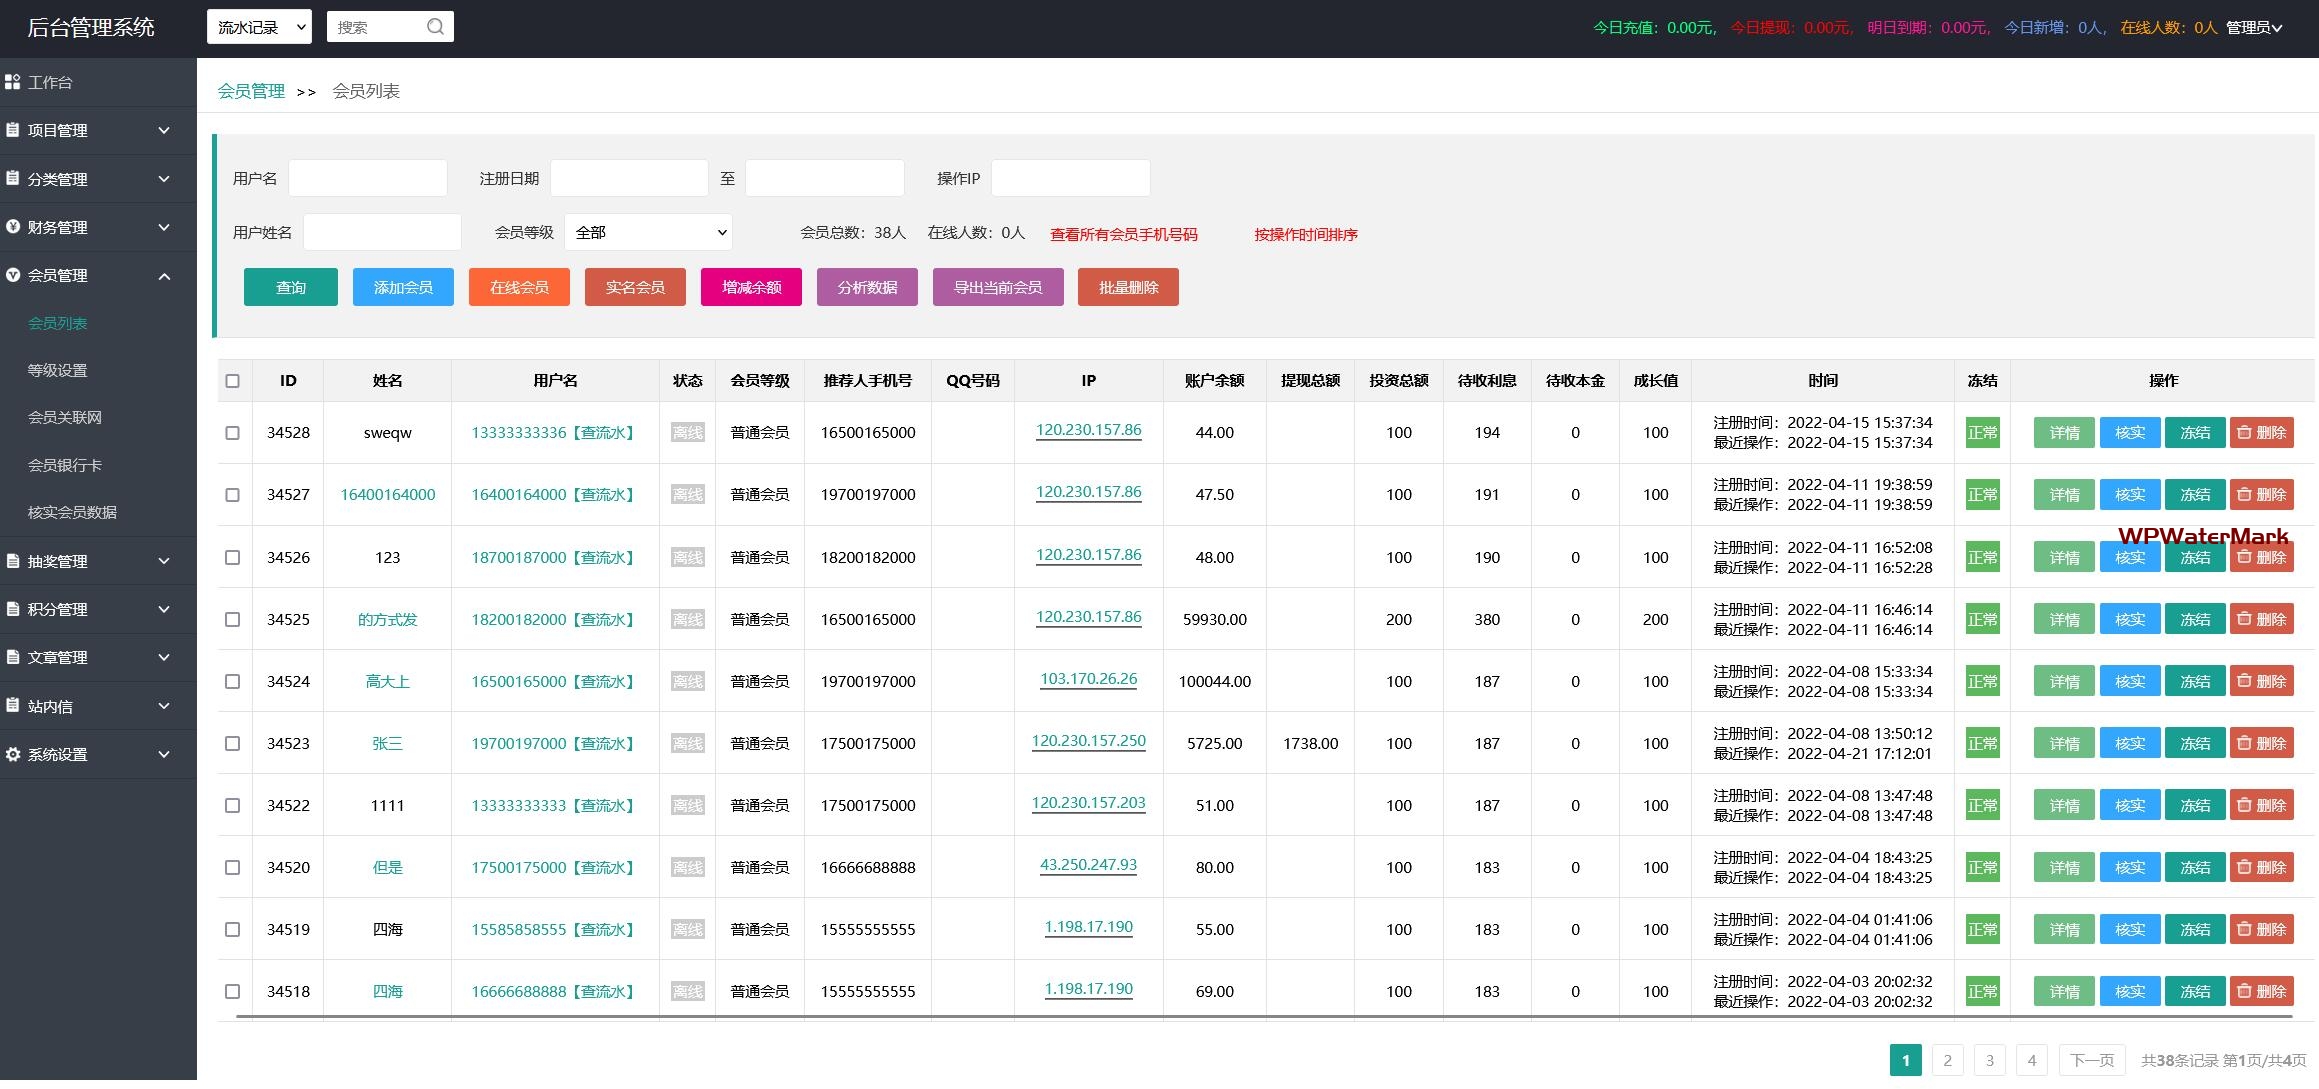Viewport: 2319px width, 1089px height.
Task: Click the search magnifier icon in top bar
Action: pos(435,27)
